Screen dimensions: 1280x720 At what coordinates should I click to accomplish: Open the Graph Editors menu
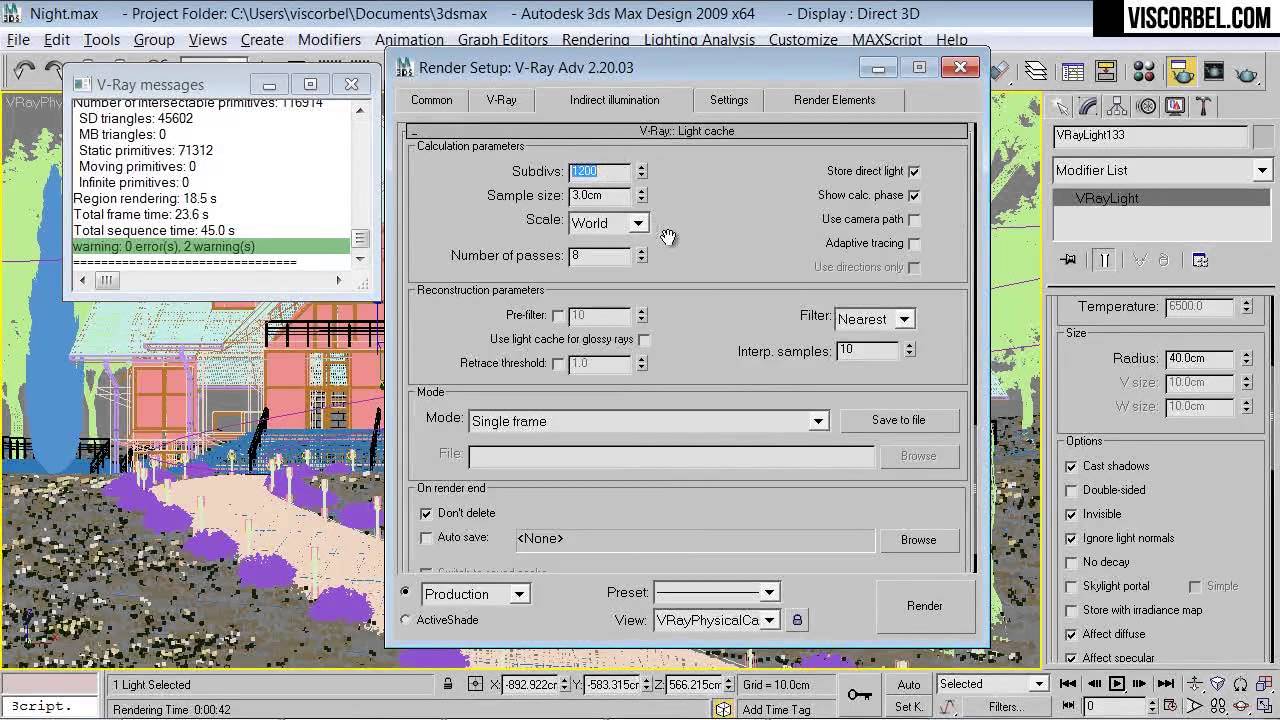pos(503,40)
